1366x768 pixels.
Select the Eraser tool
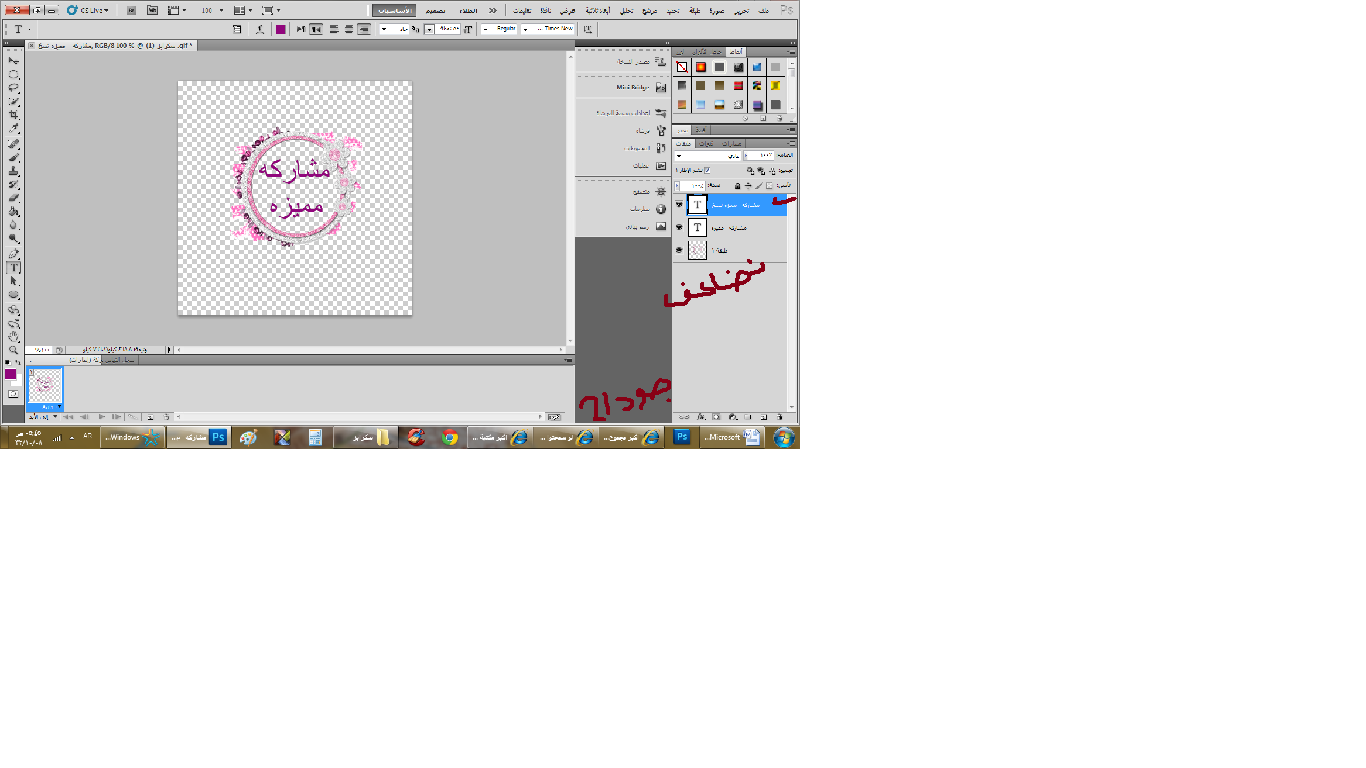pyautogui.click(x=14, y=198)
